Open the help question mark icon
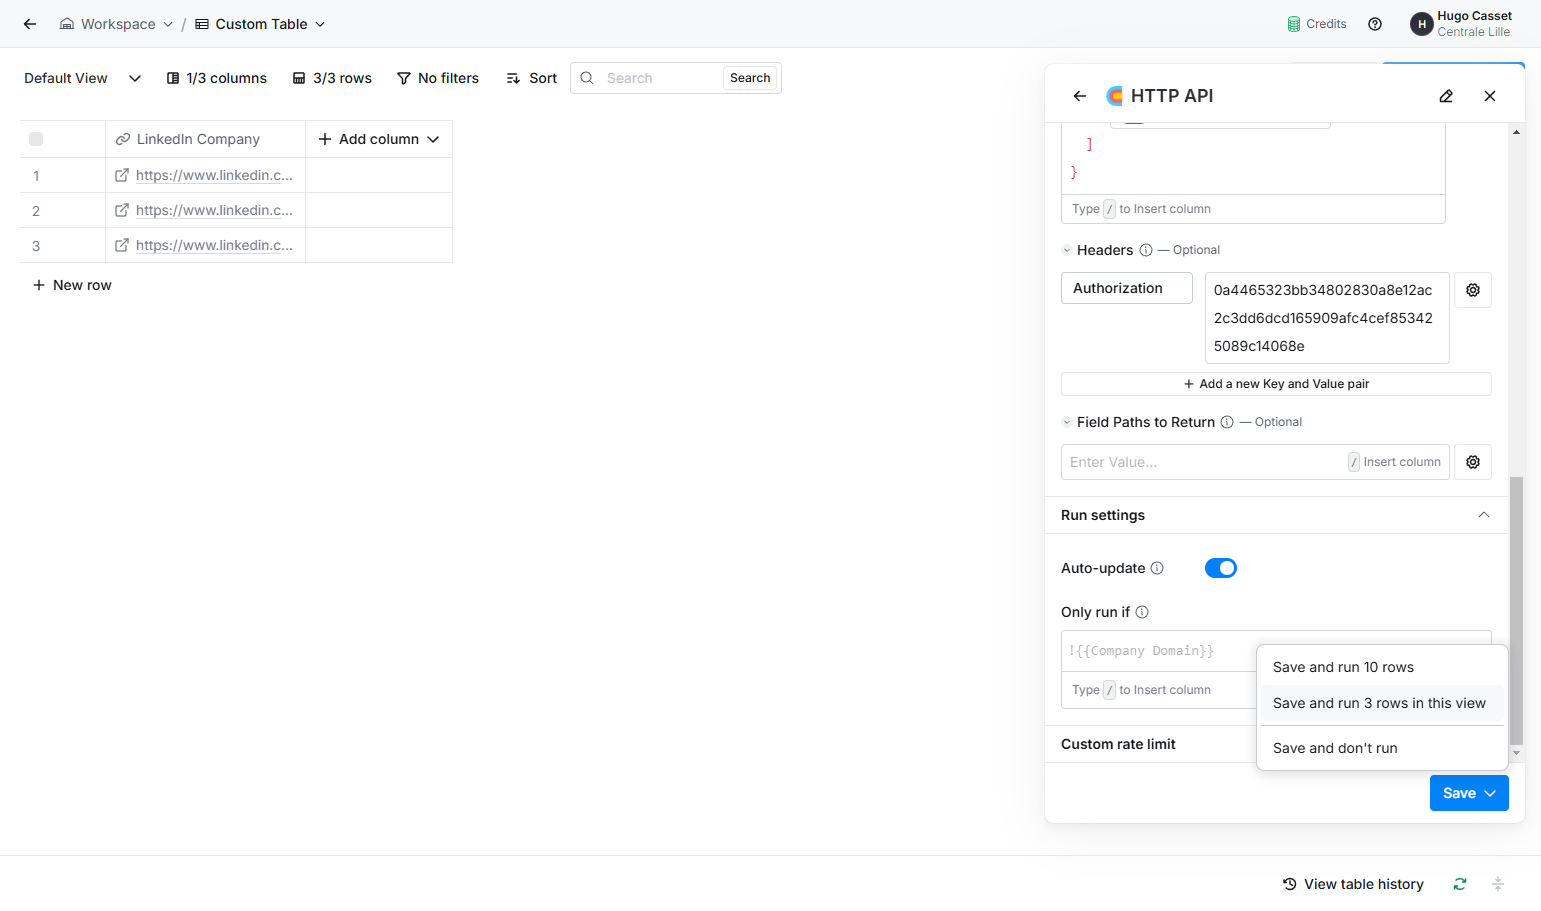Screen dimensions: 1541x911 pos(1375,24)
